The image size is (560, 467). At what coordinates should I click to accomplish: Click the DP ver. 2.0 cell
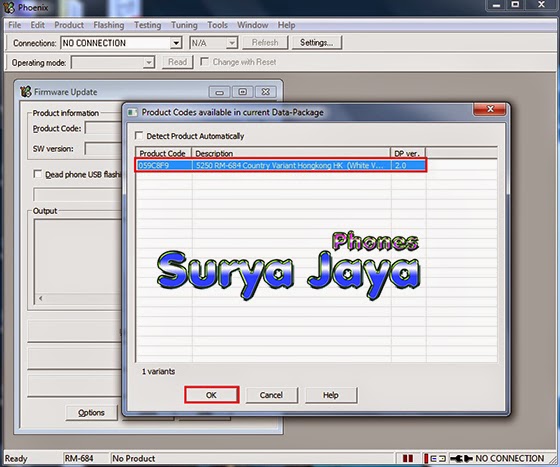[408, 165]
